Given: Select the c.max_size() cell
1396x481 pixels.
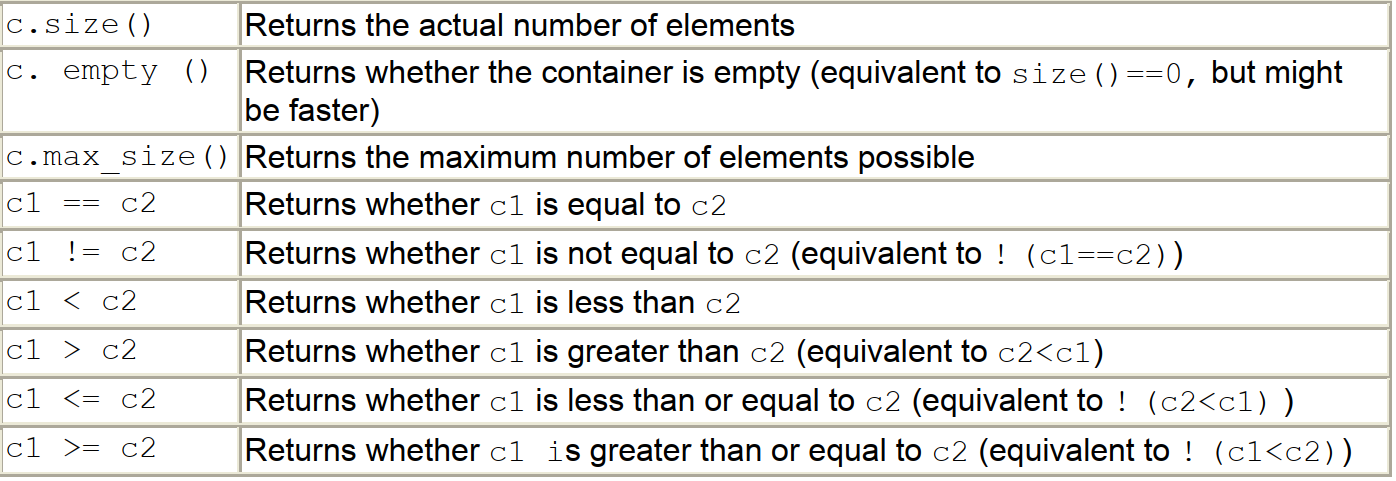Looking at the screenshot, I should click(x=118, y=157).
